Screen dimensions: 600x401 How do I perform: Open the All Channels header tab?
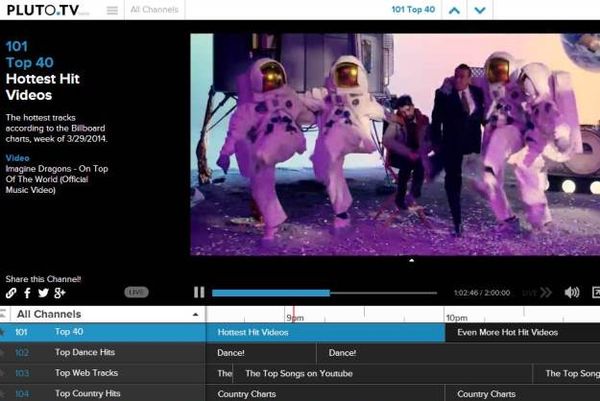154,10
